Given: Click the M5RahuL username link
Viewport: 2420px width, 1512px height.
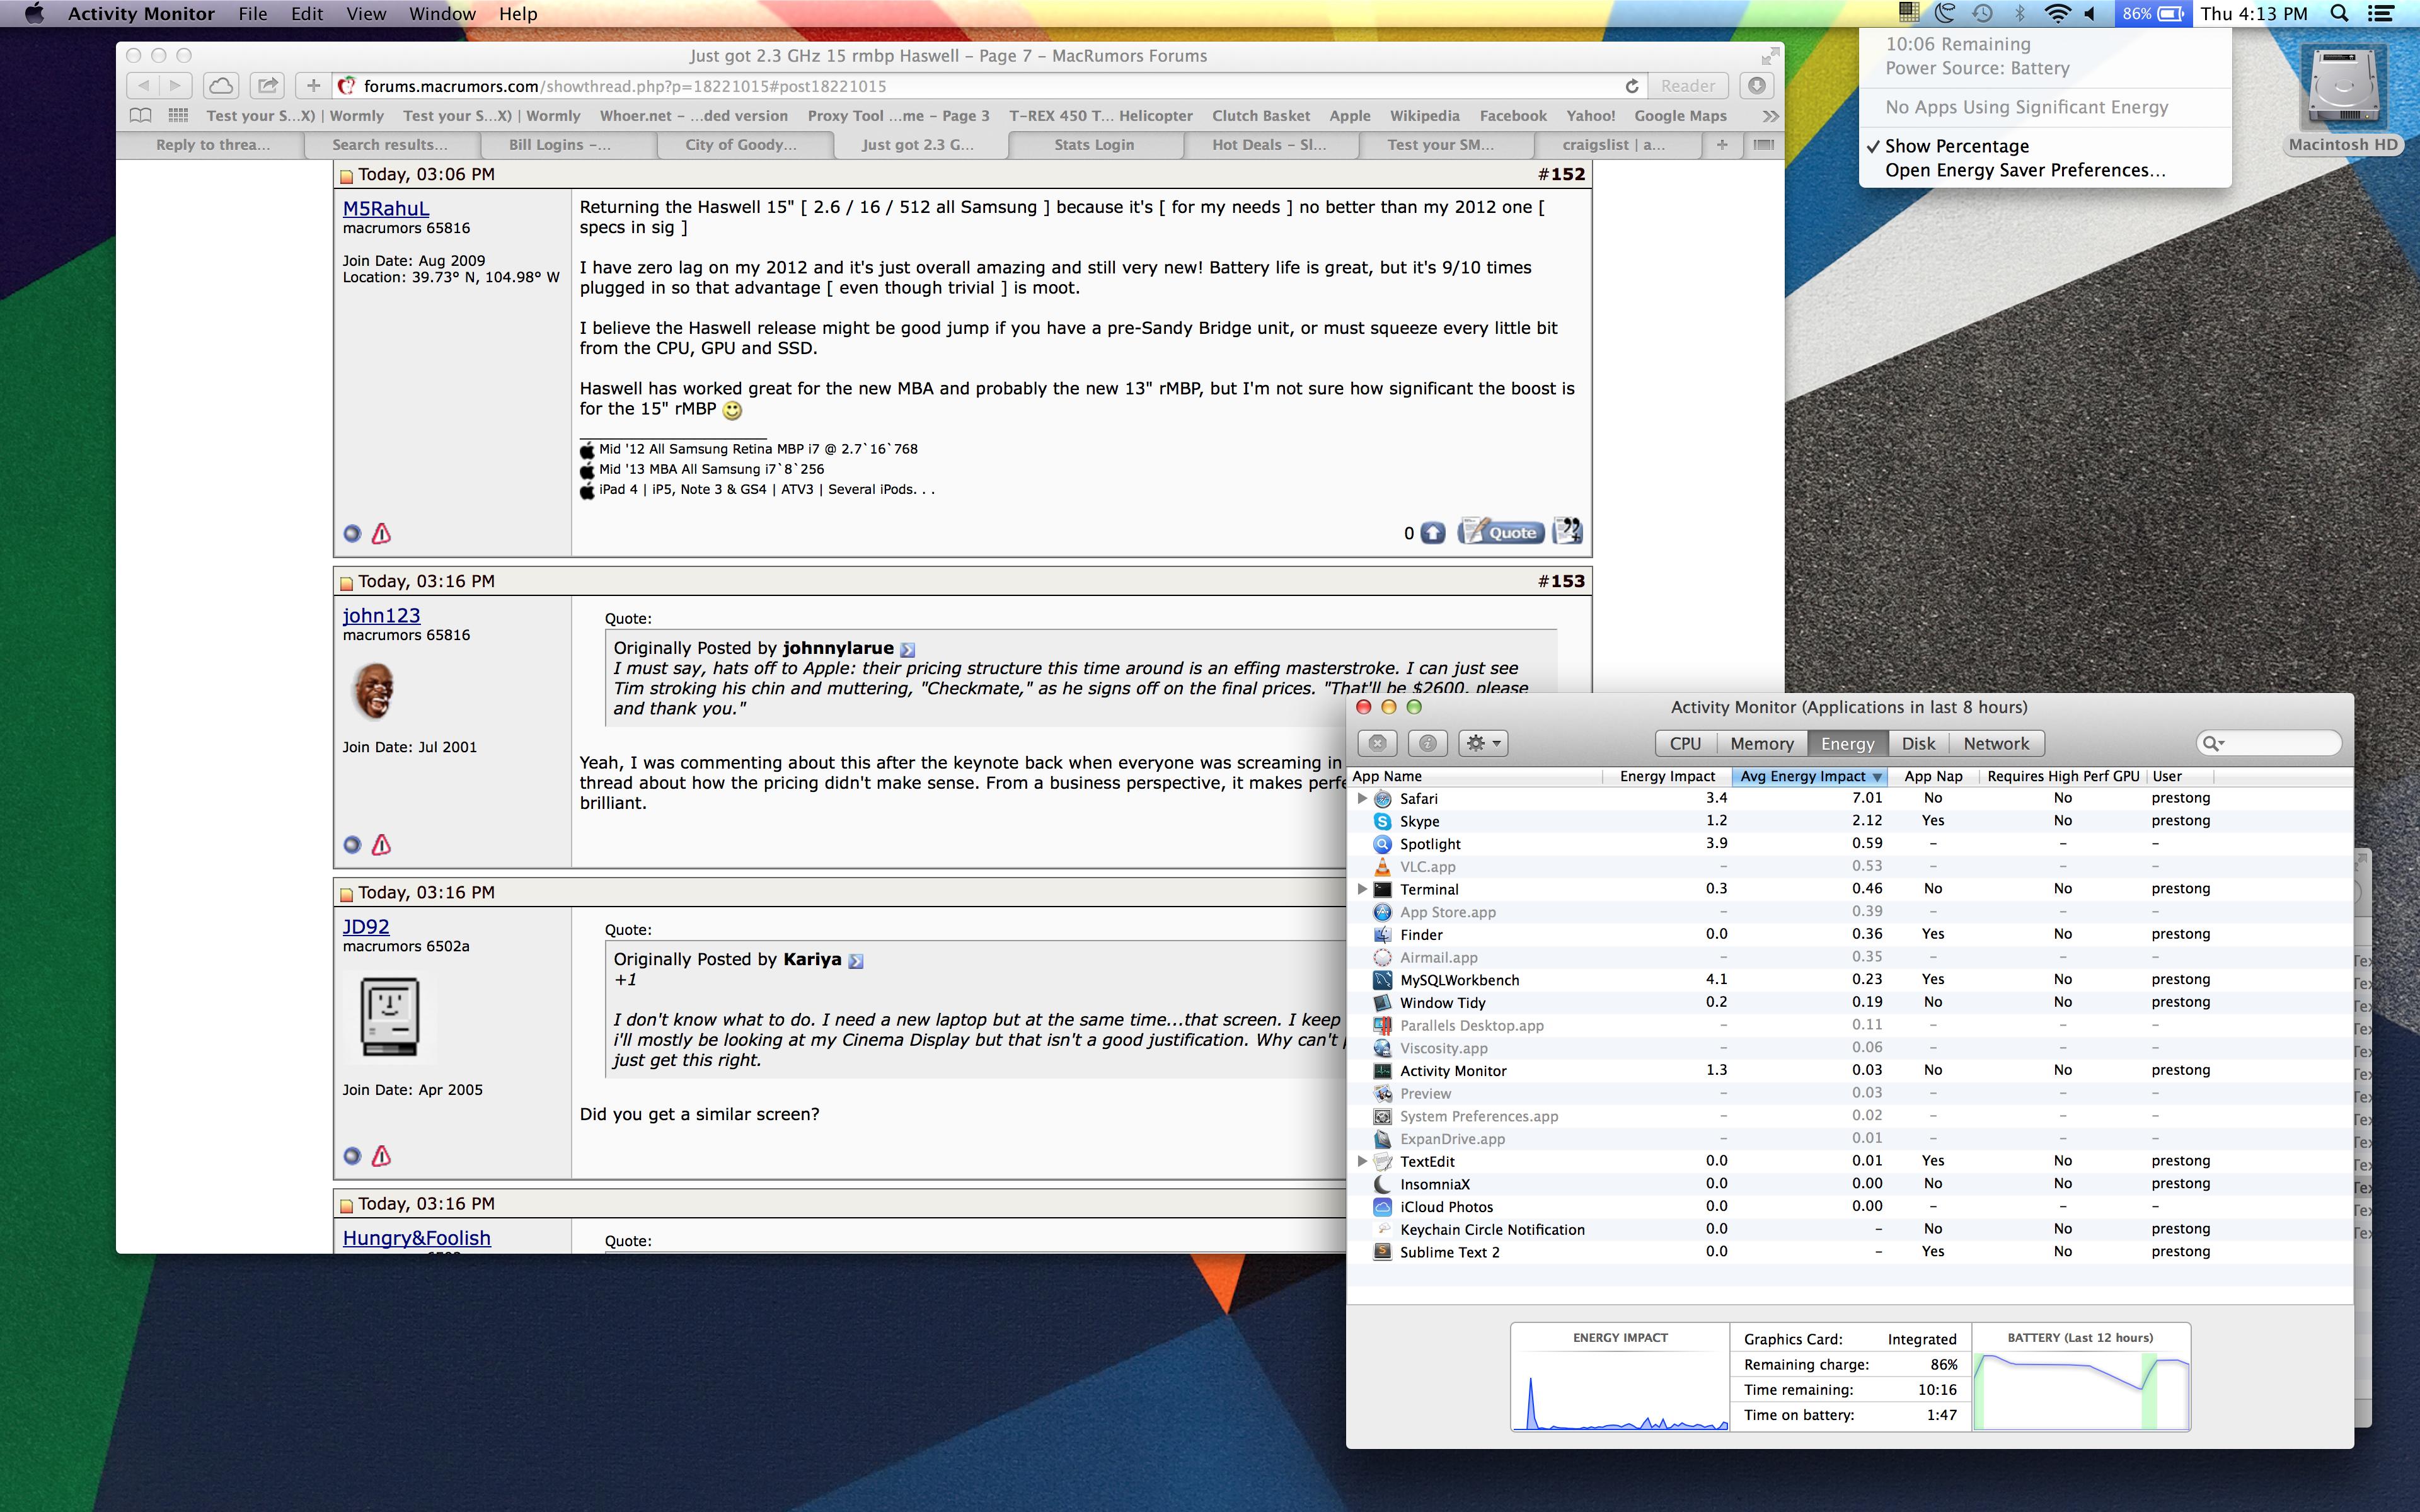Looking at the screenshot, I should point(385,208).
